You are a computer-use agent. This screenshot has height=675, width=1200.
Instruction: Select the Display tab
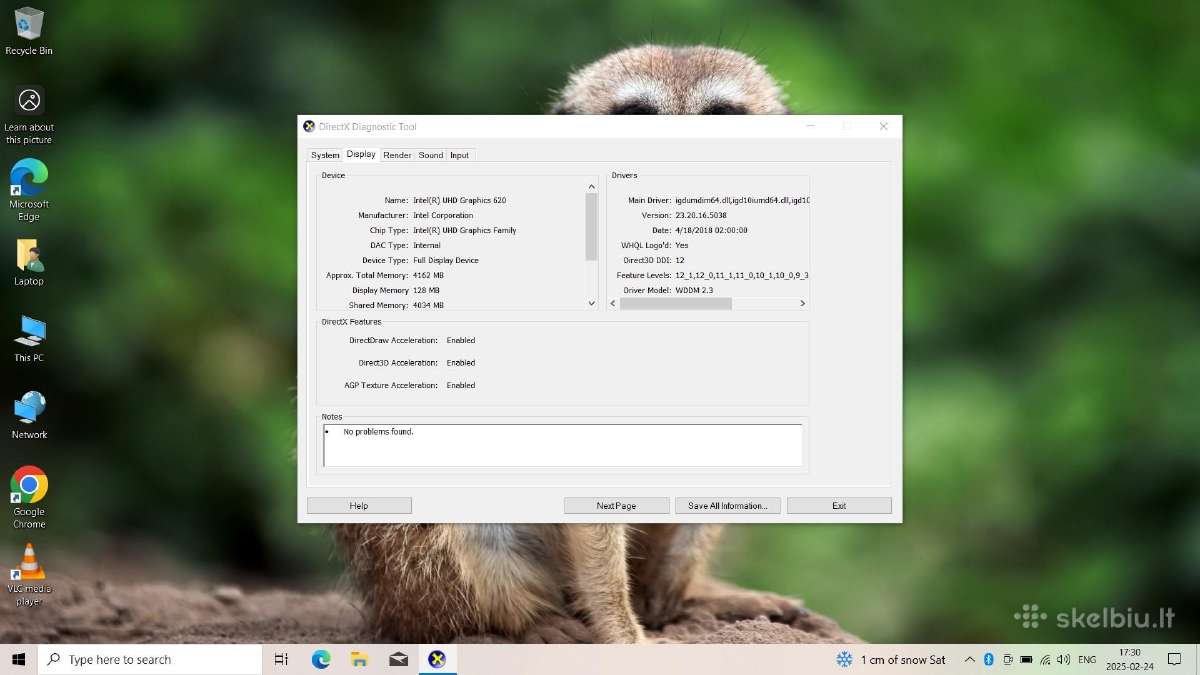click(x=361, y=154)
